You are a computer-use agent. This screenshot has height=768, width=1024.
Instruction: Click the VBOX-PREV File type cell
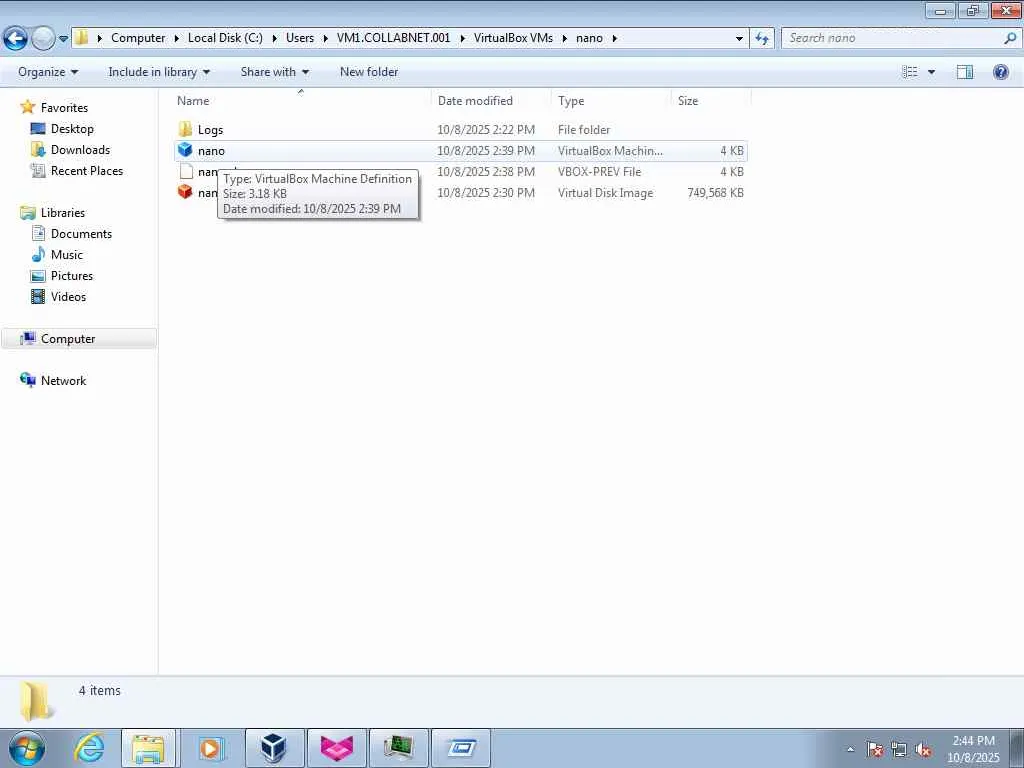tap(599, 172)
